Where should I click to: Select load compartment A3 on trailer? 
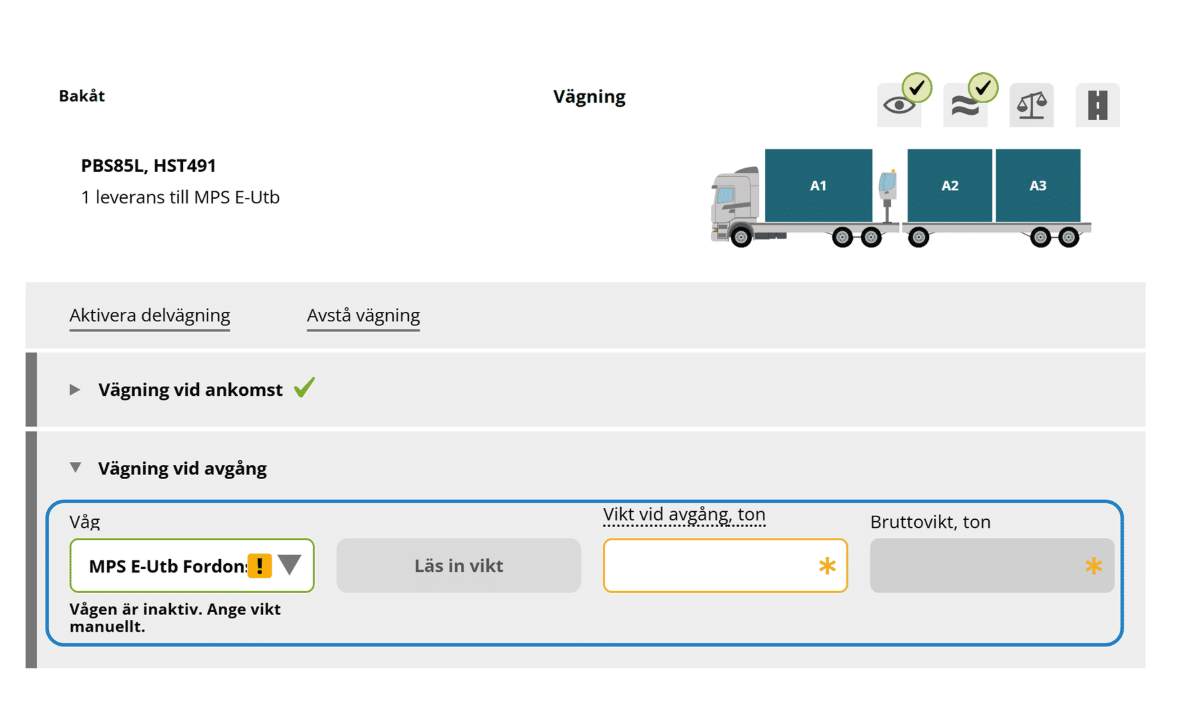coord(1038,186)
